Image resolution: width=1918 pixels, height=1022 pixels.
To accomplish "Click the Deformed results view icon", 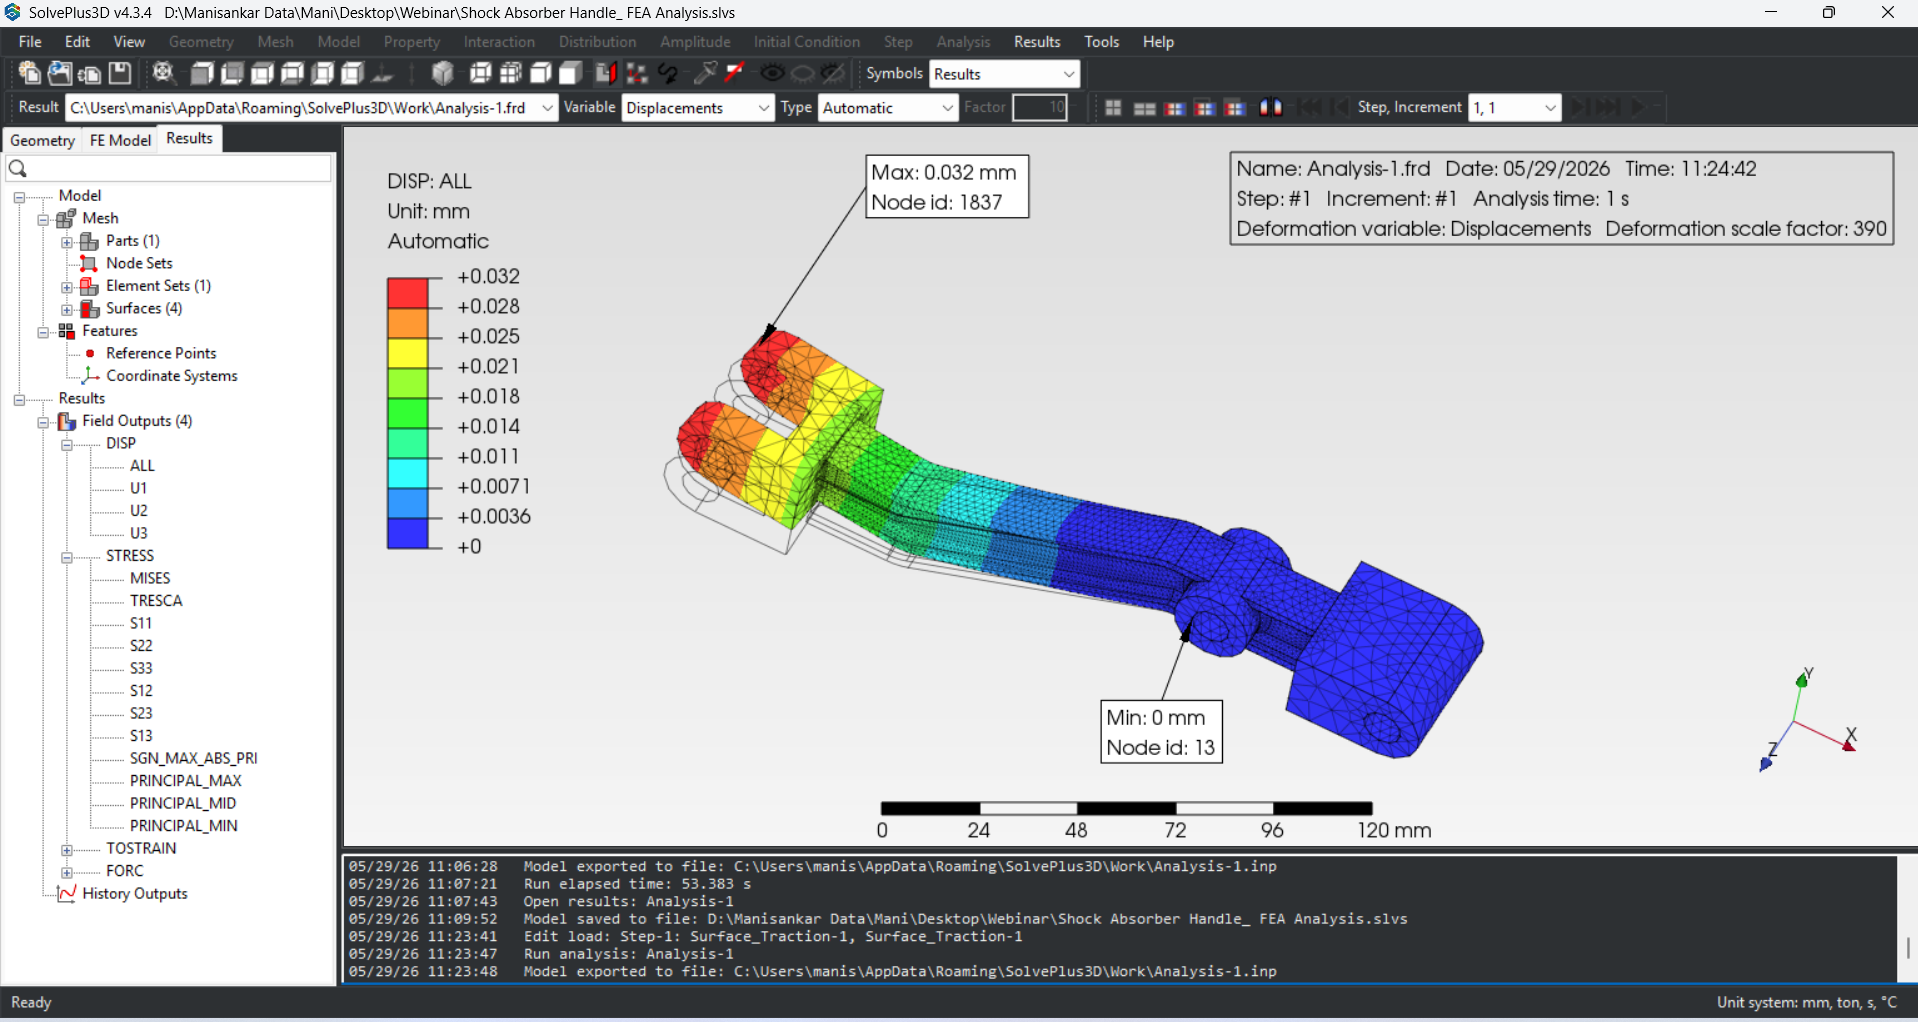I will 1145,107.
